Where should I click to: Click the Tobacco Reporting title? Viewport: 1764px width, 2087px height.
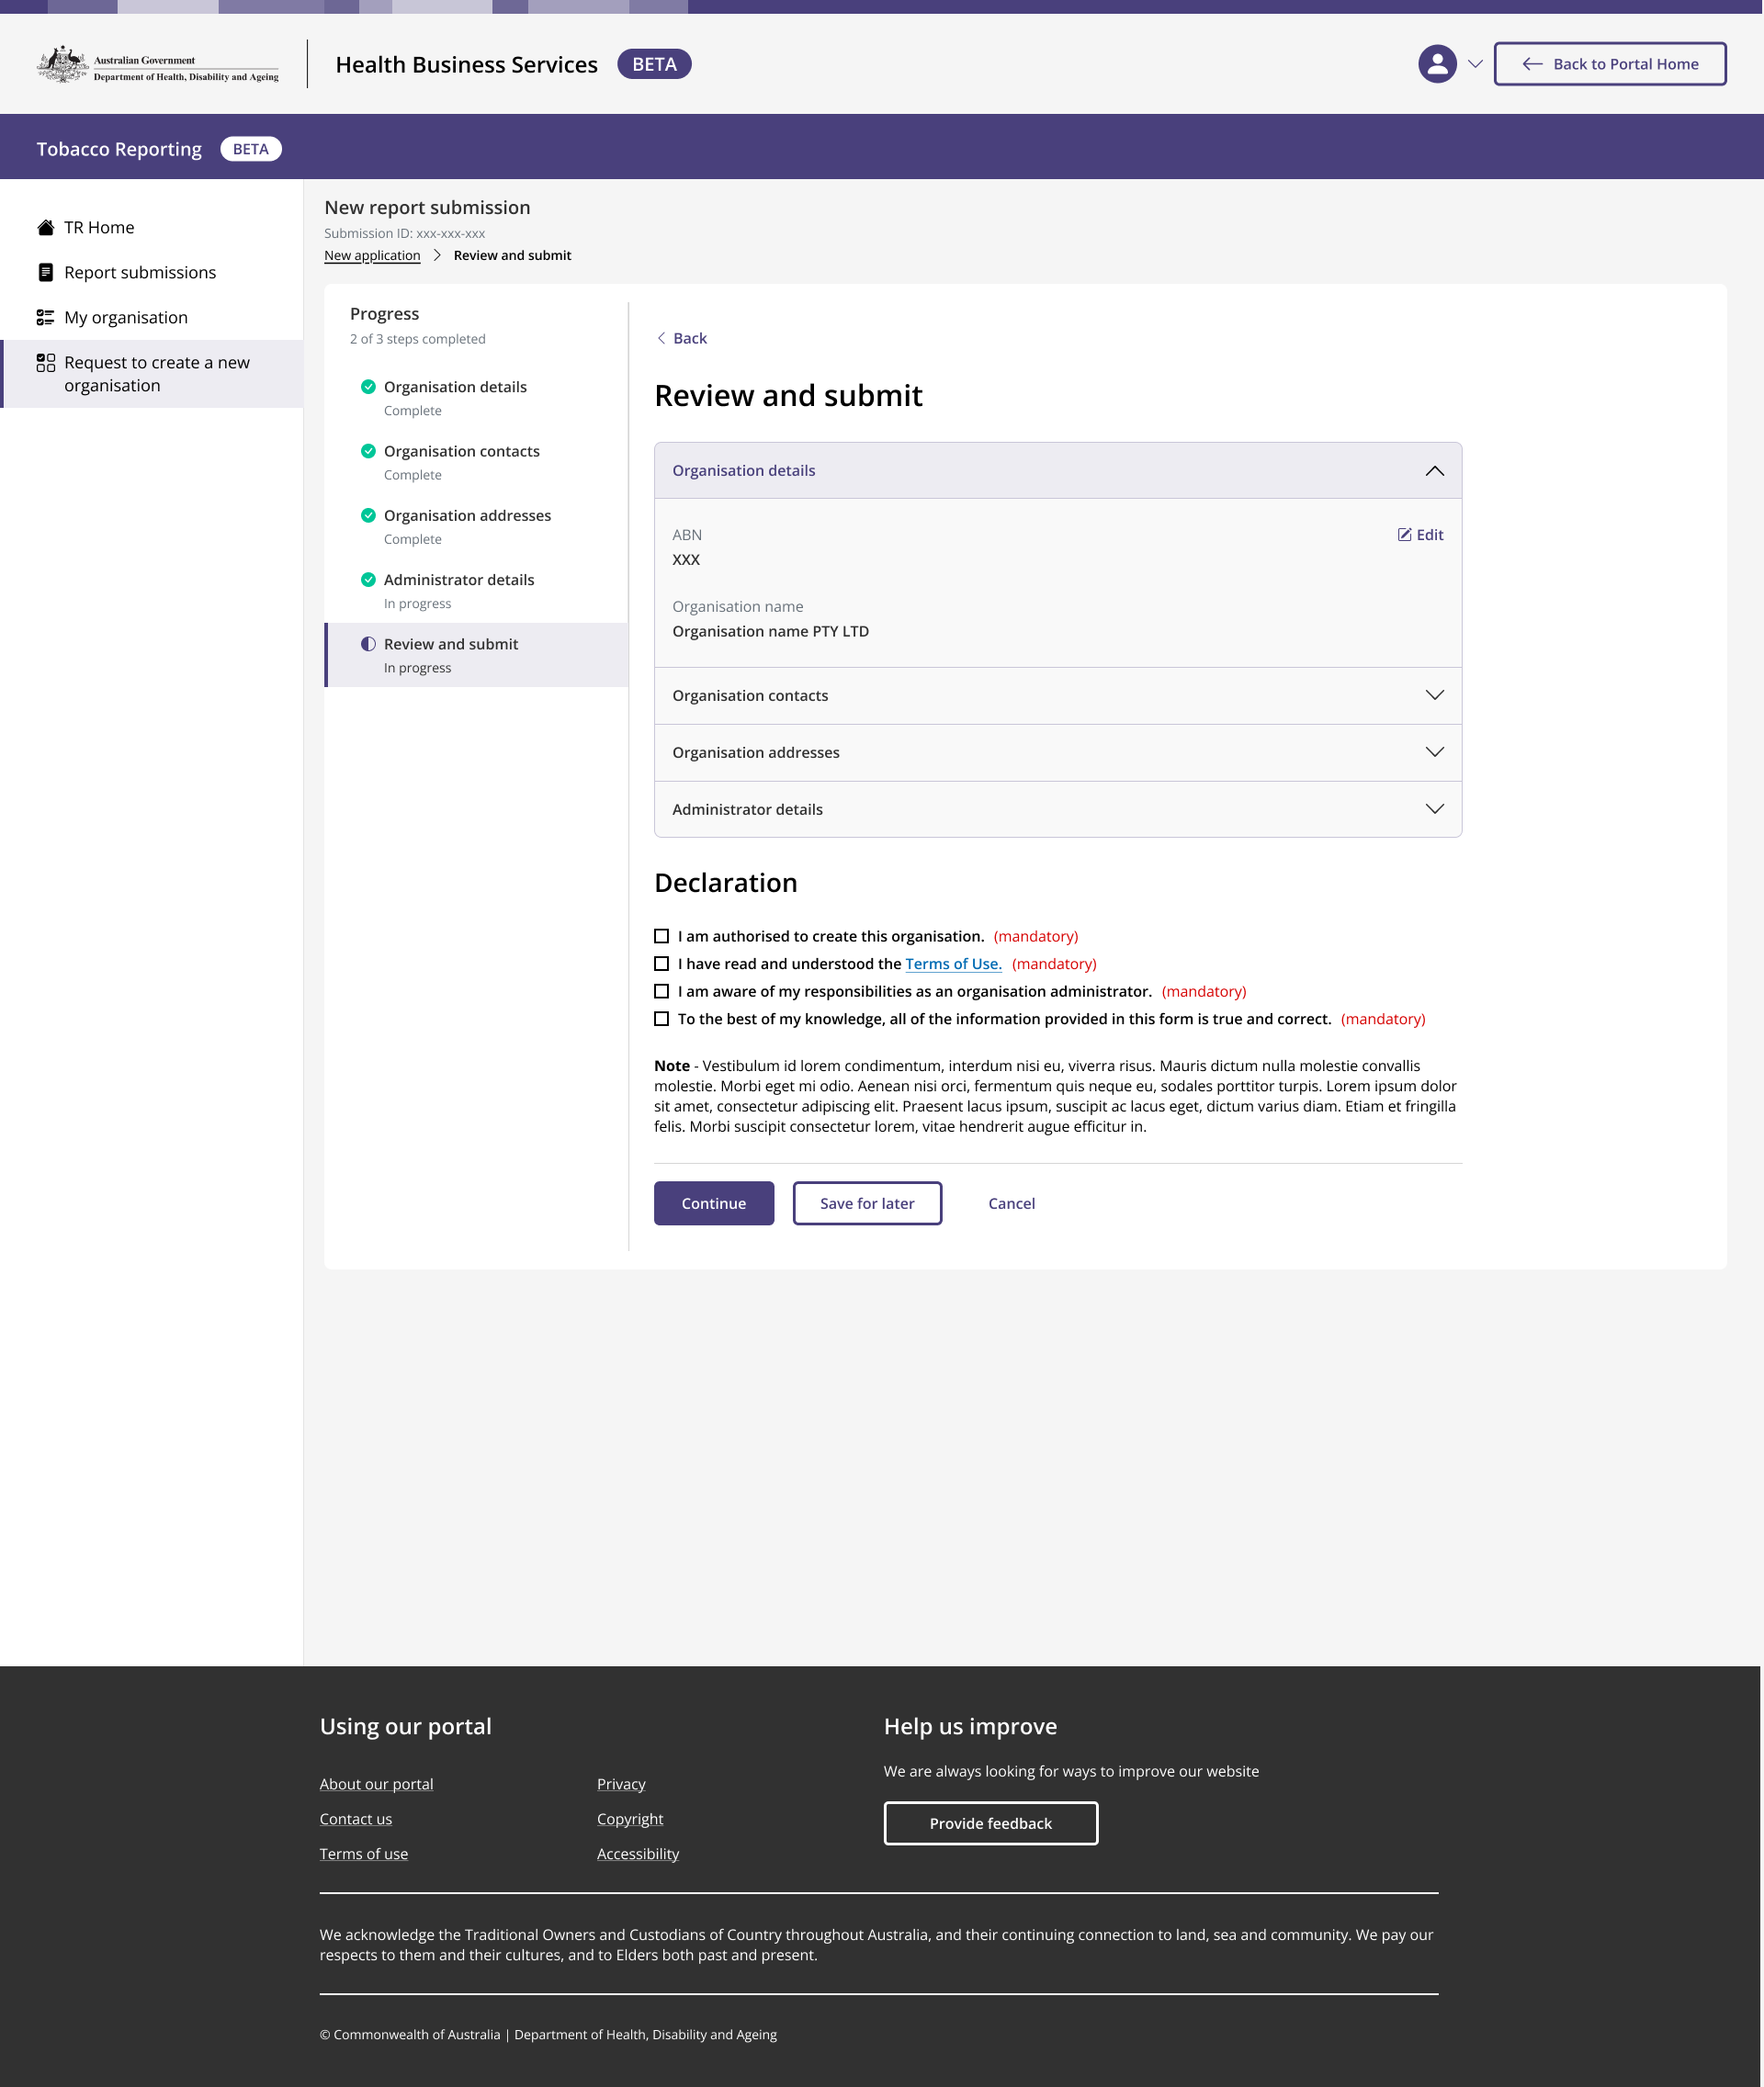(x=119, y=149)
